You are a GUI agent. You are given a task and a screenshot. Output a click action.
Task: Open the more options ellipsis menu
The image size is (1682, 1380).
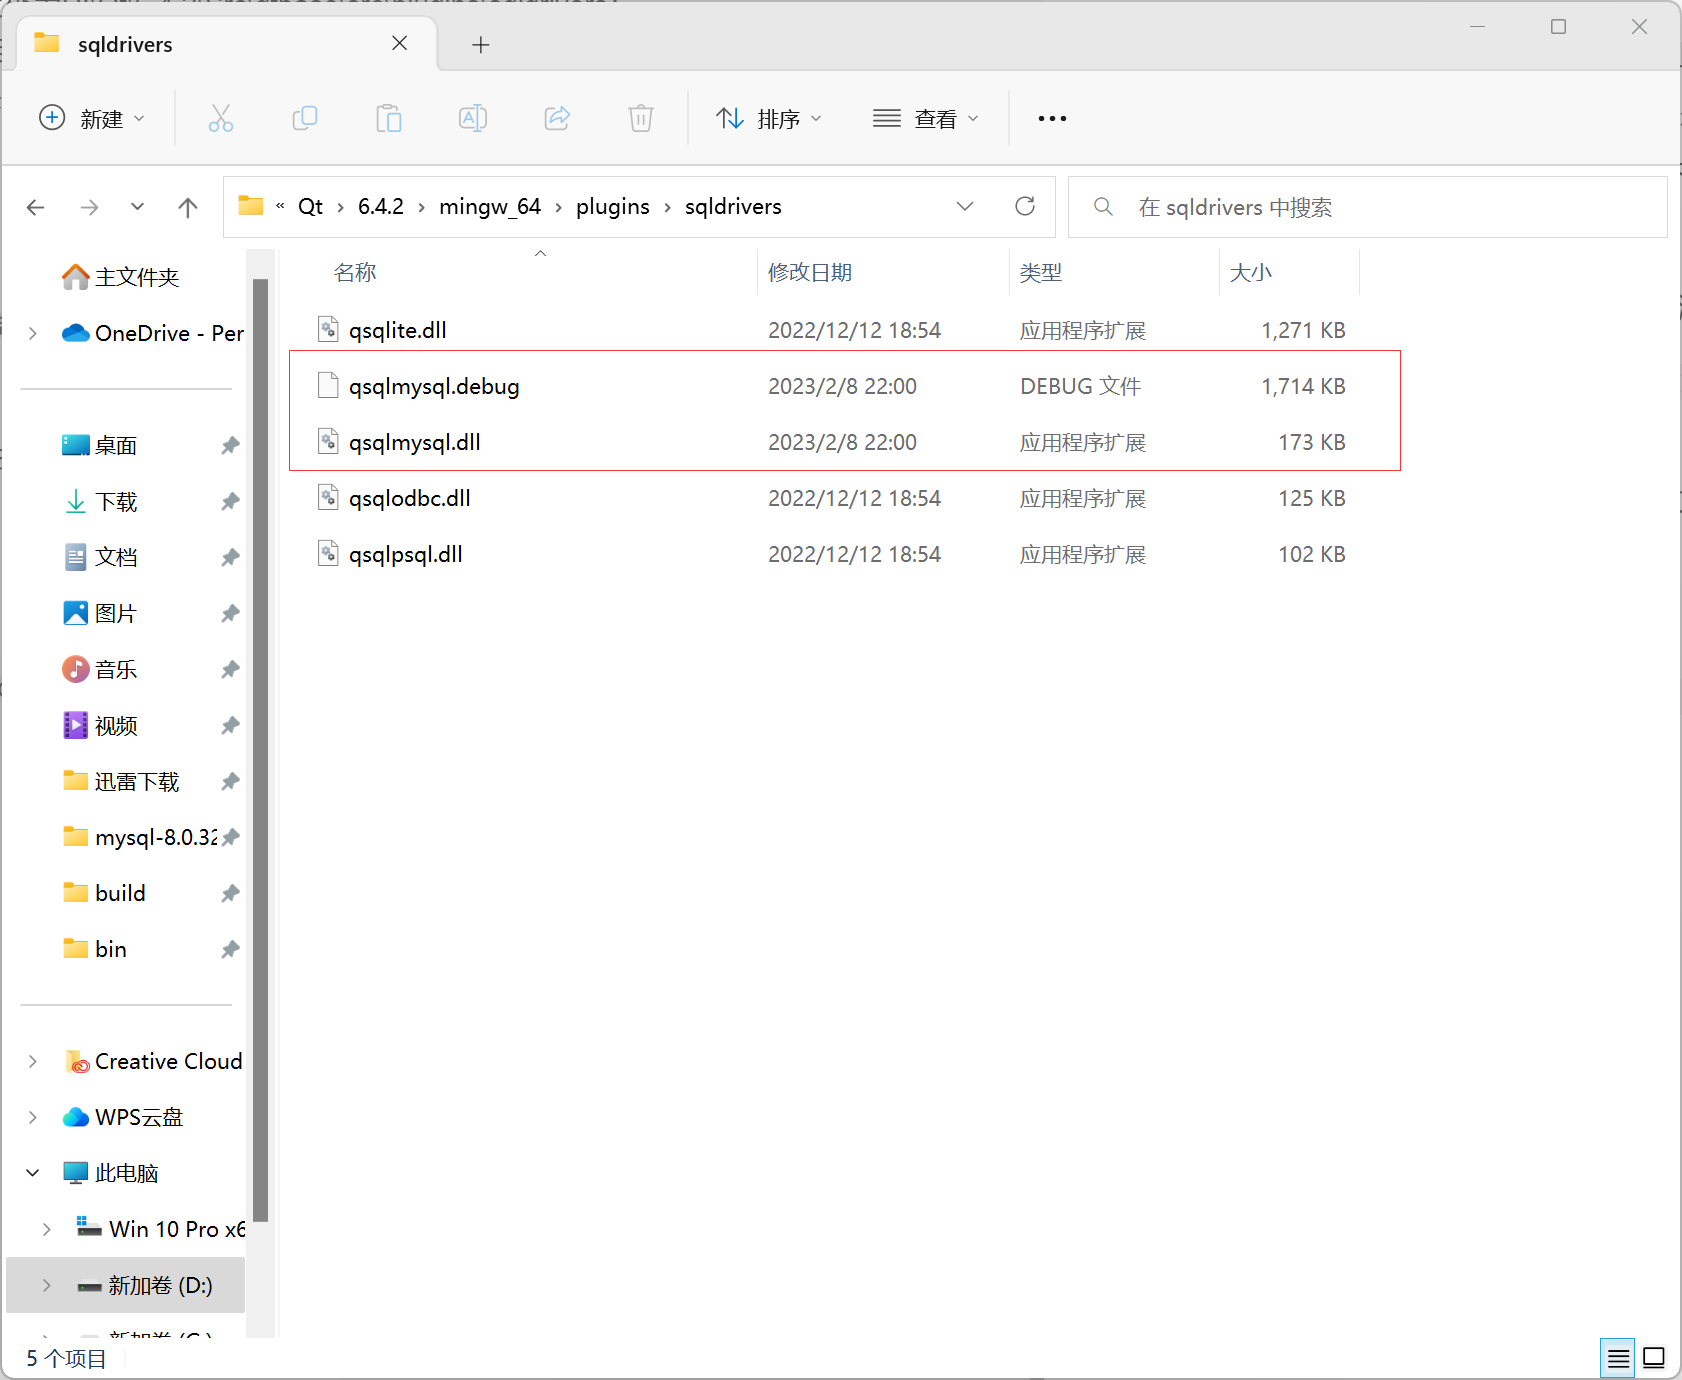coord(1052,119)
